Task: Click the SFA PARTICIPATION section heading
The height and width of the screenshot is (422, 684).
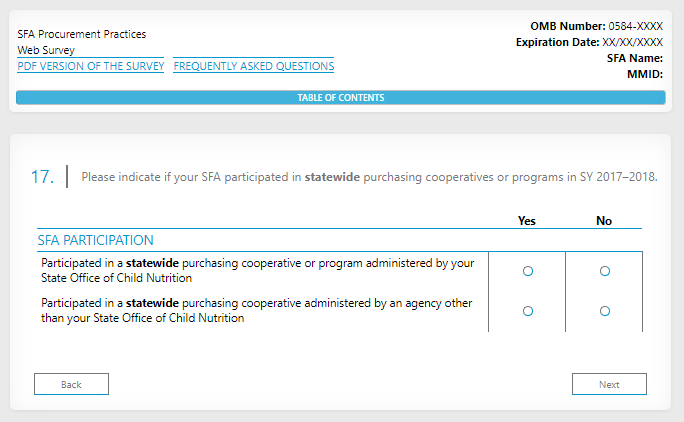Action: (x=96, y=240)
